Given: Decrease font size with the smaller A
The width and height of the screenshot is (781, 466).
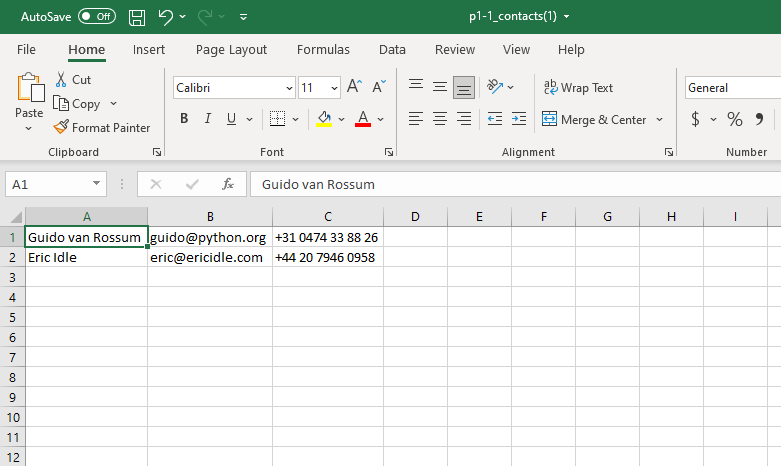Looking at the screenshot, I should [379, 87].
